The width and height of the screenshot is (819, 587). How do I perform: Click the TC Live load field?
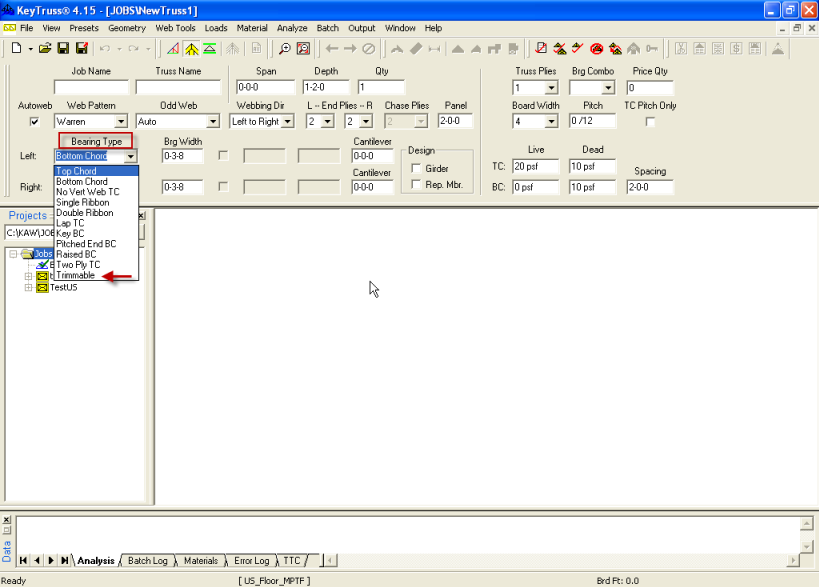pos(535,167)
